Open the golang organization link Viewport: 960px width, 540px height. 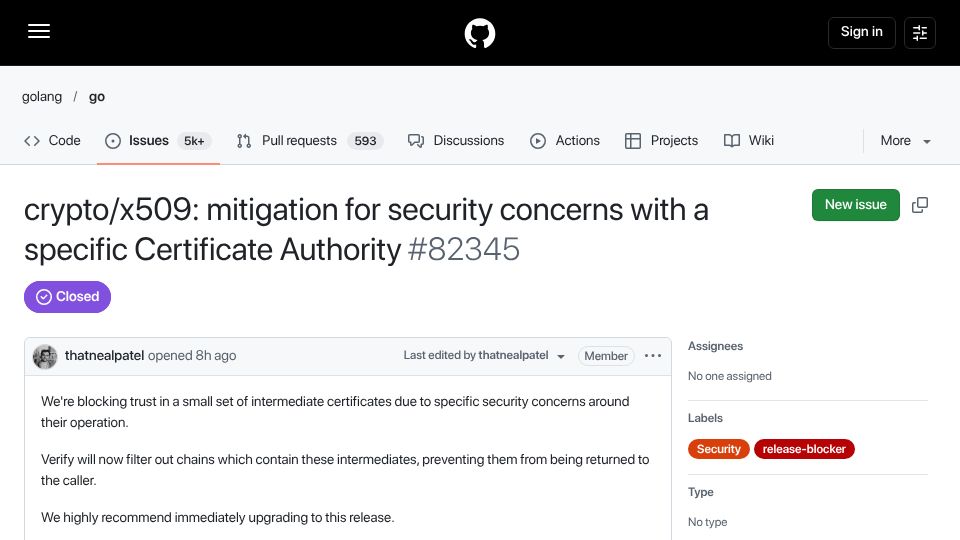click(42, 97)
